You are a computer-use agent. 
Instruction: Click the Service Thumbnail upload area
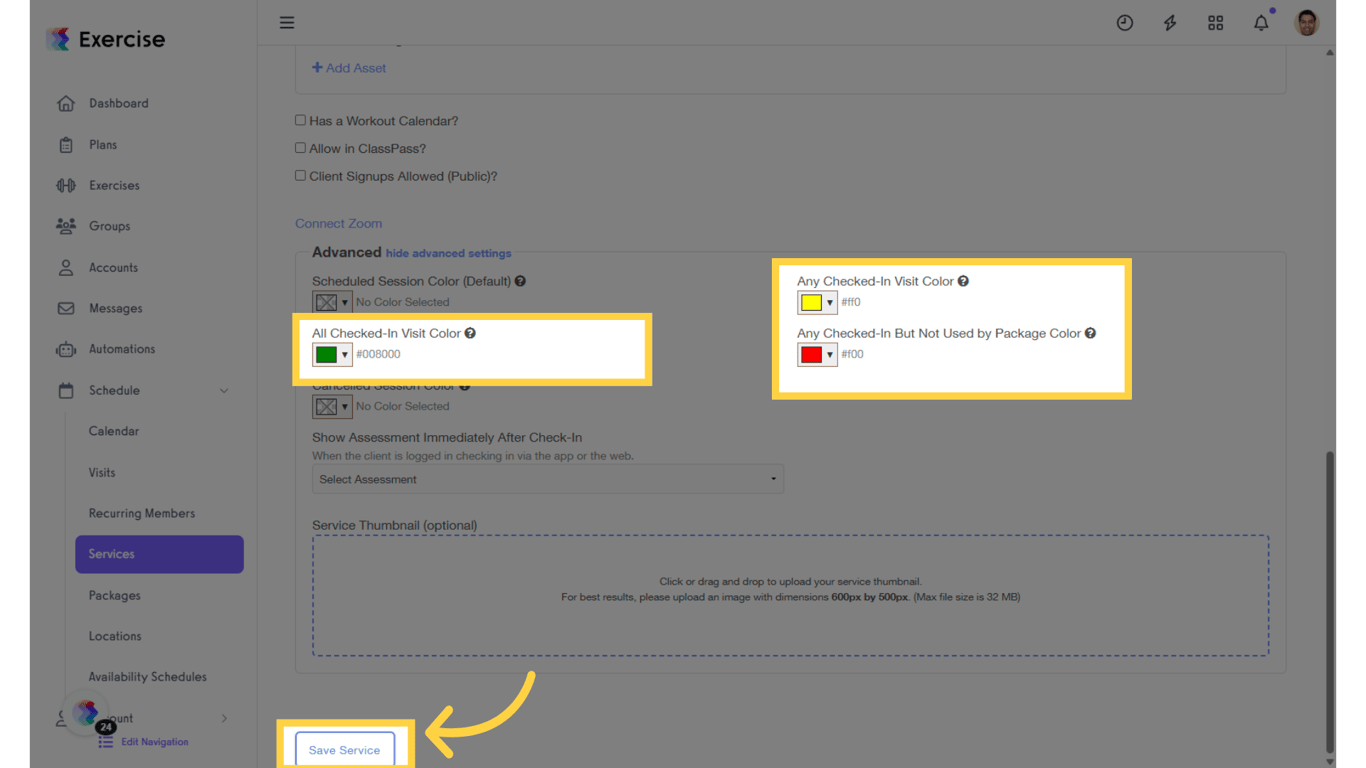click(790, 595)
